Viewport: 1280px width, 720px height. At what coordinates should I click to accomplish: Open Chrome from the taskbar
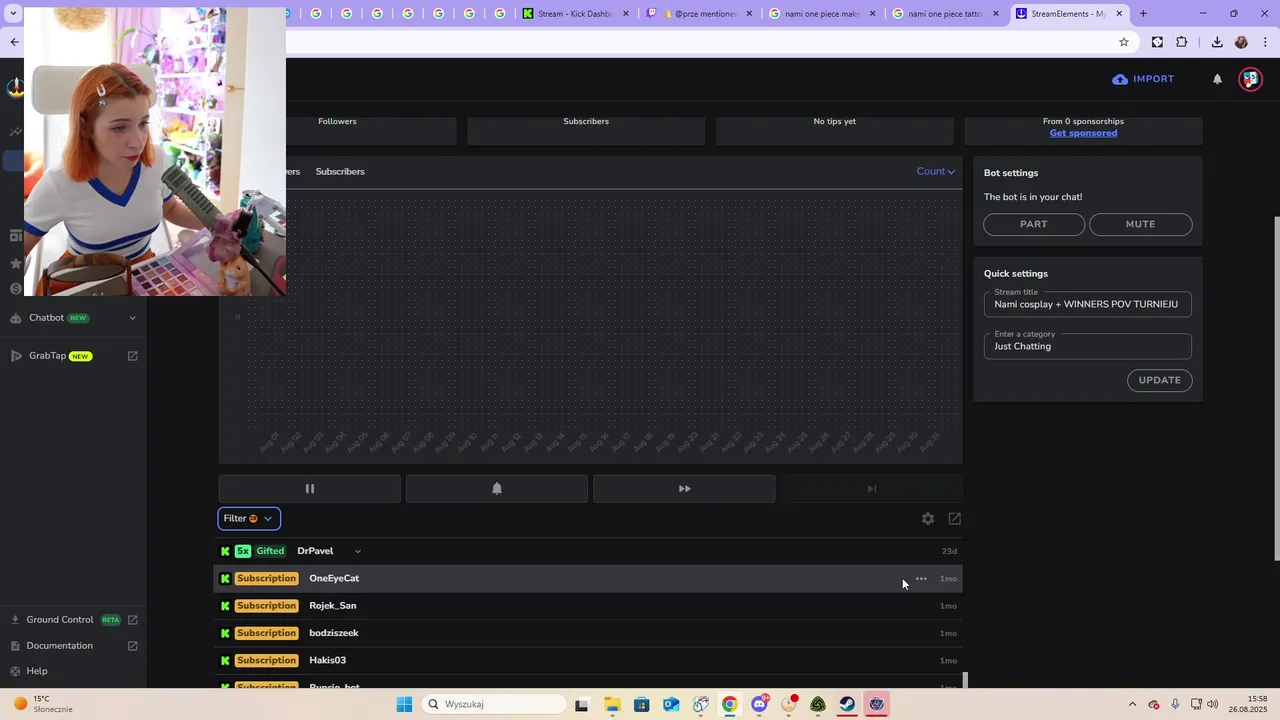click(730, 704)
